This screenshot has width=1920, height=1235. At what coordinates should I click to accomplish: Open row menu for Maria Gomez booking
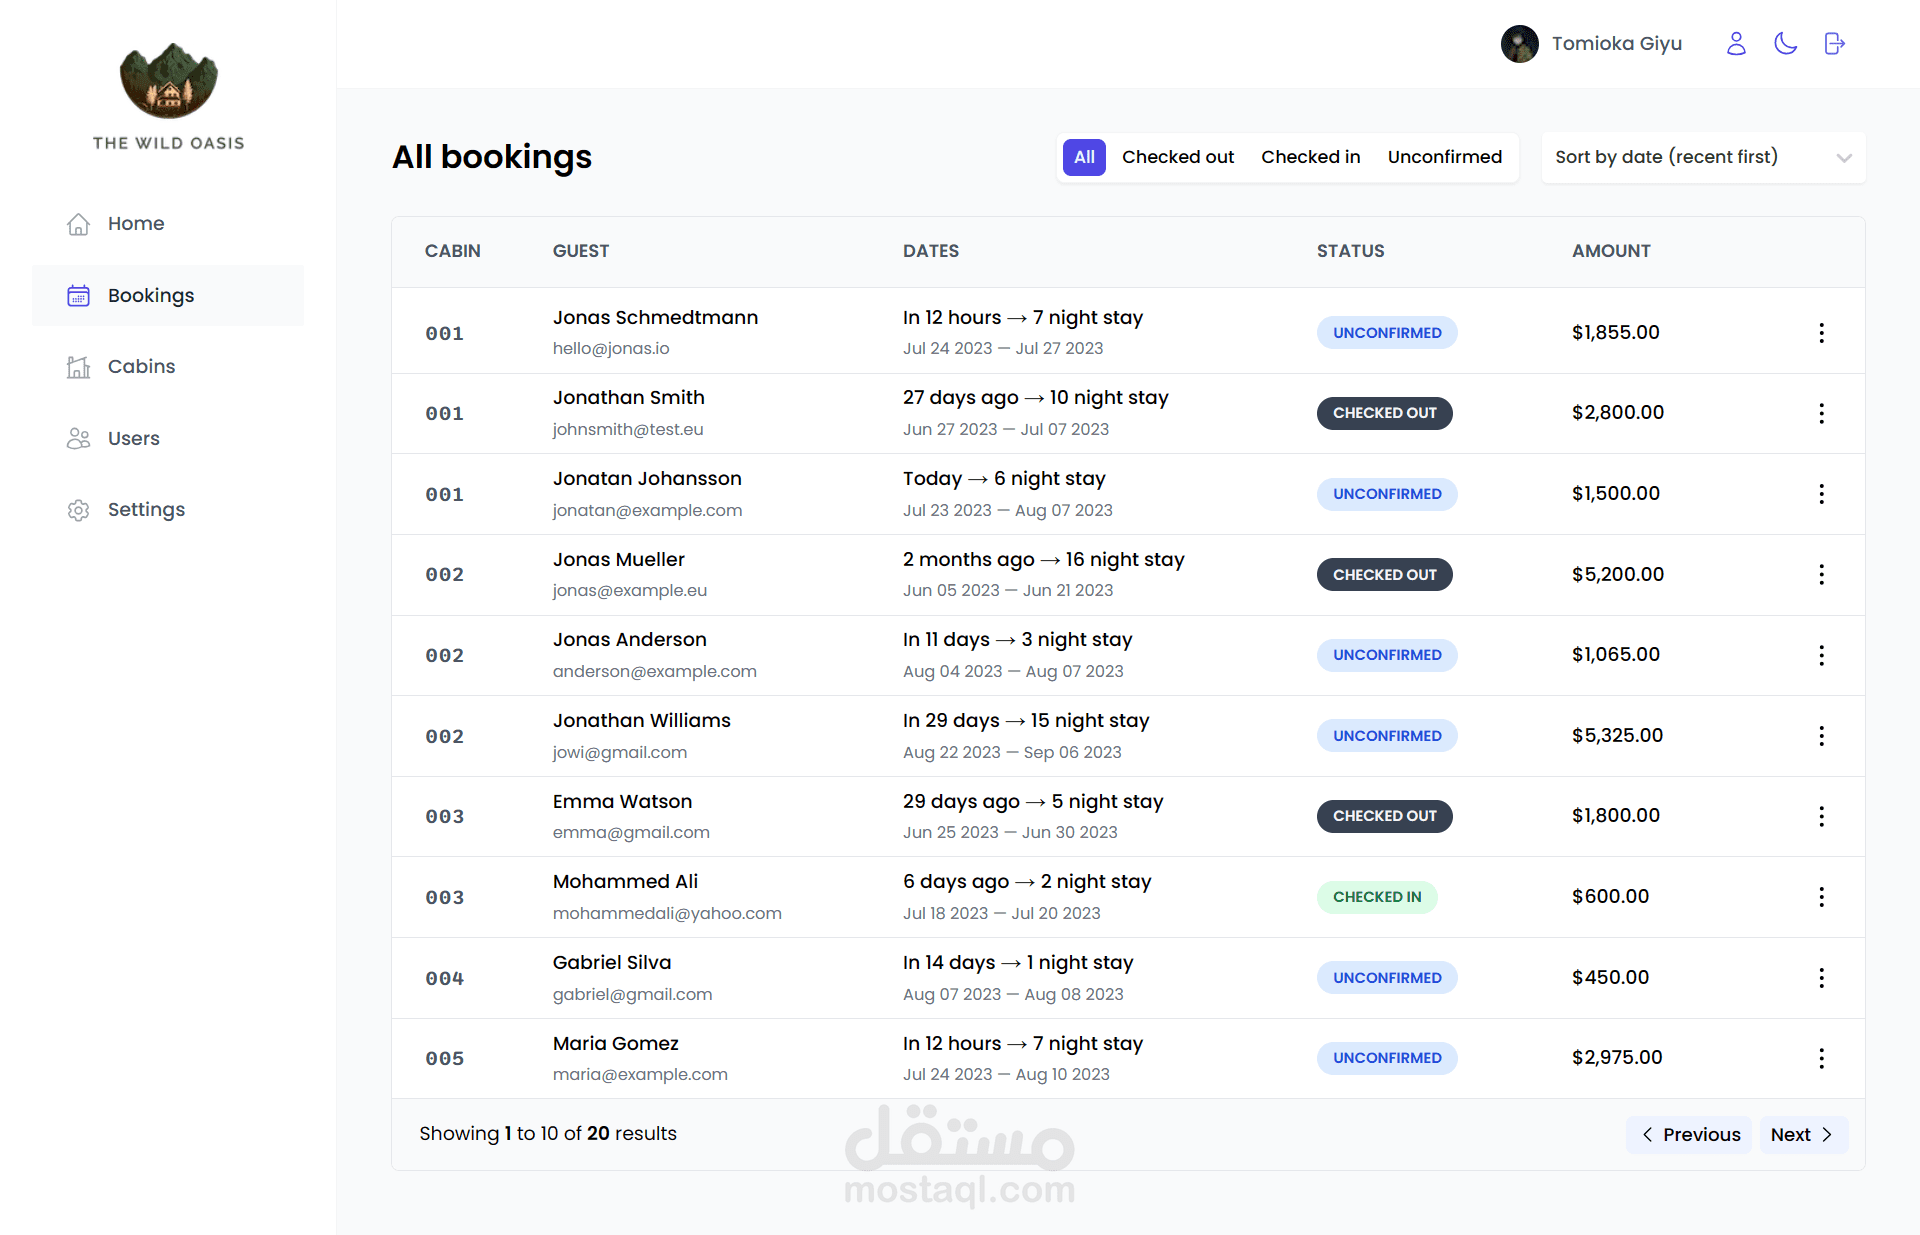pos(1821,1058)
